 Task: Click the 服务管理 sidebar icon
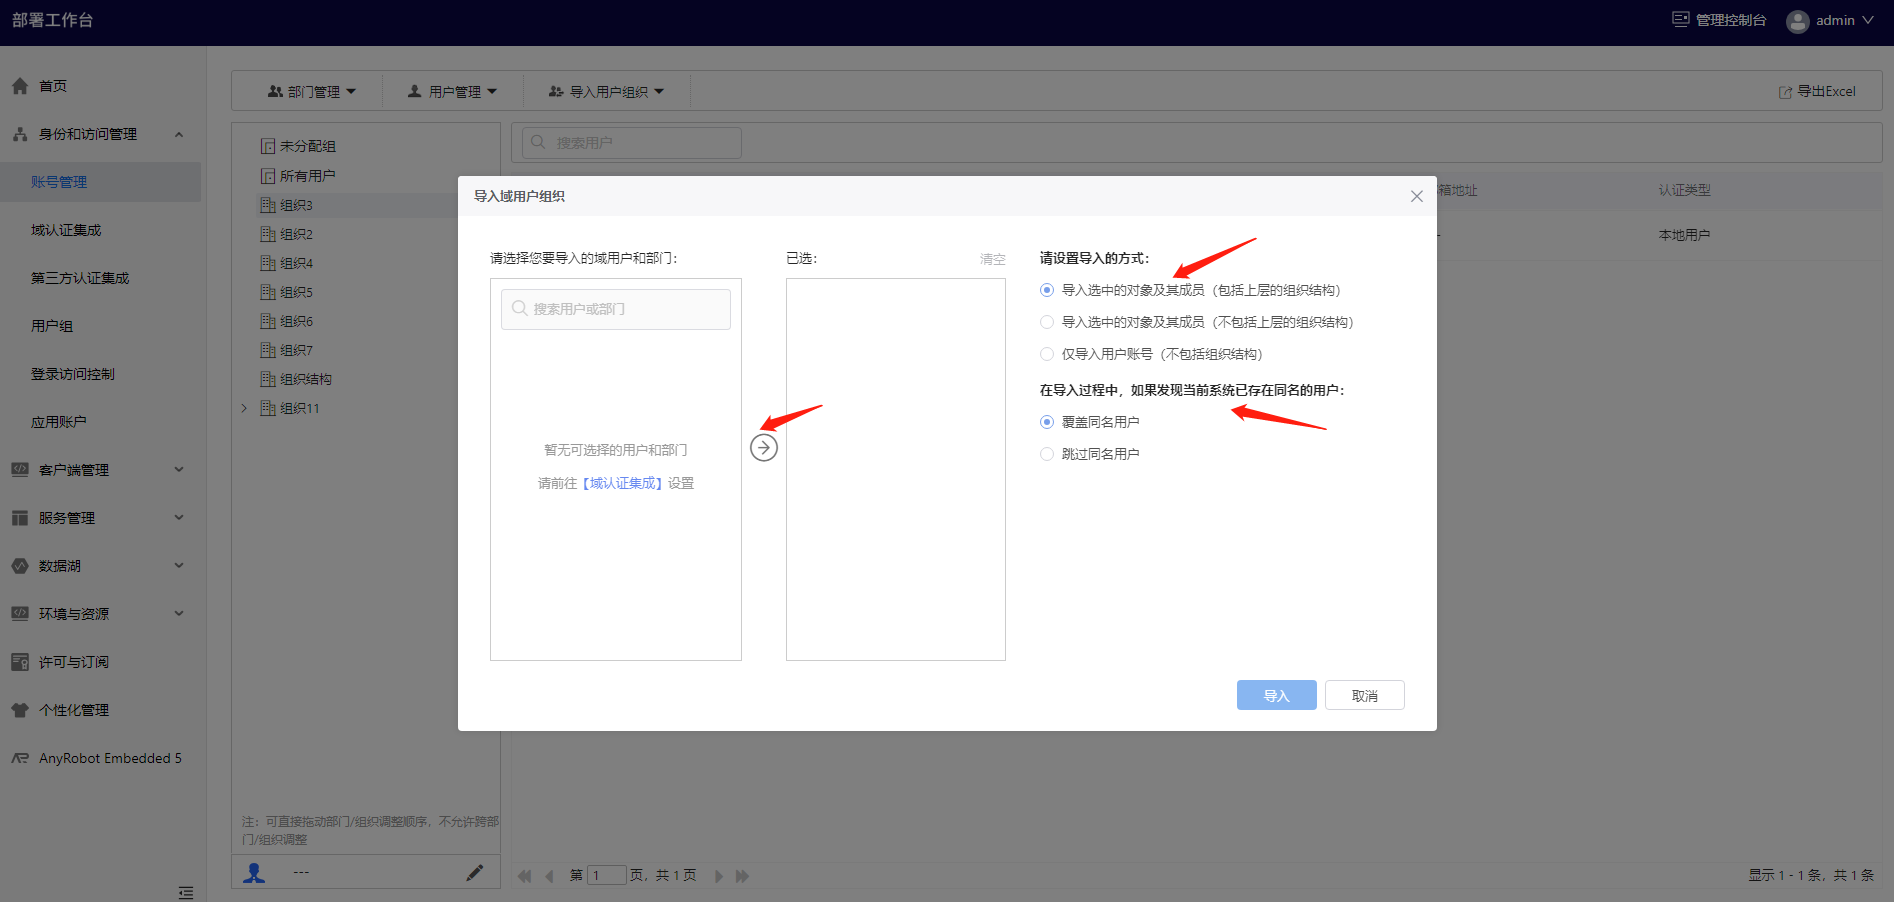point(20,518)
